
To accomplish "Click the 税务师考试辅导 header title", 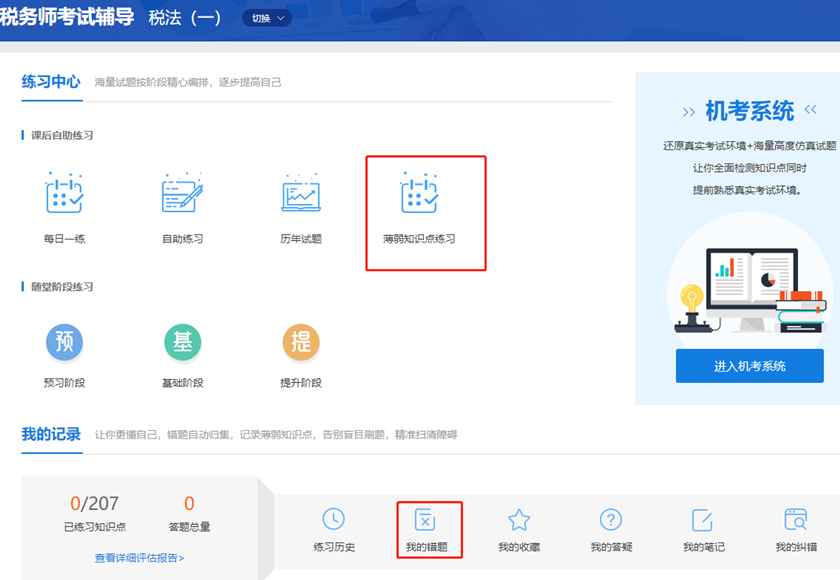I will coord(67,17).
